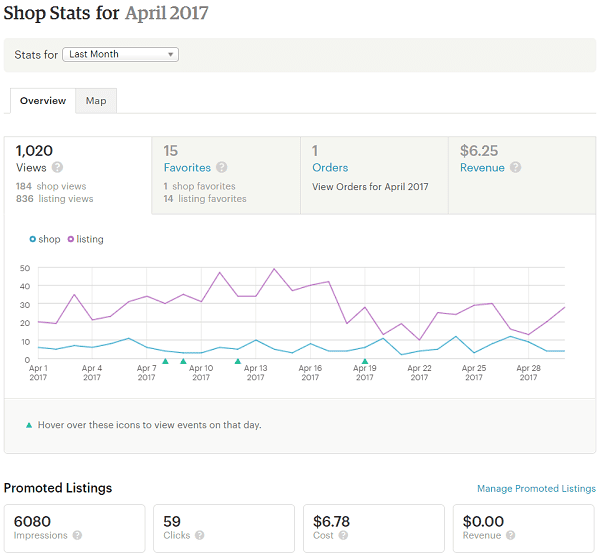Screen dimensions: 600x556
Task: Toggle the listing series in chart legend
Action: pyautogui.click(x=85, y=239)
